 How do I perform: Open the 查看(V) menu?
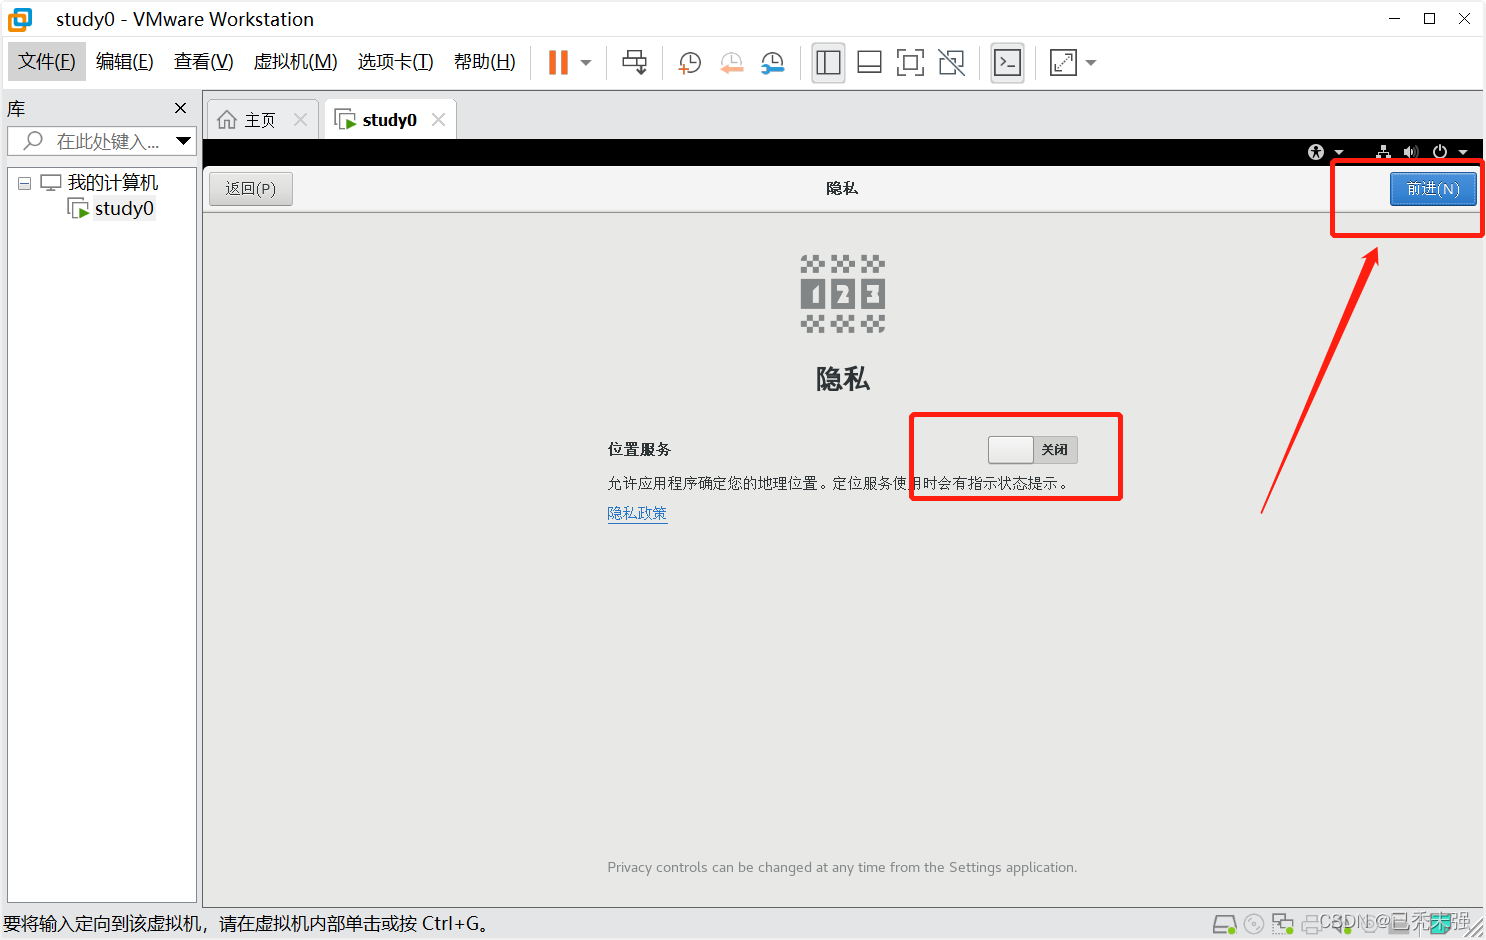204,61
